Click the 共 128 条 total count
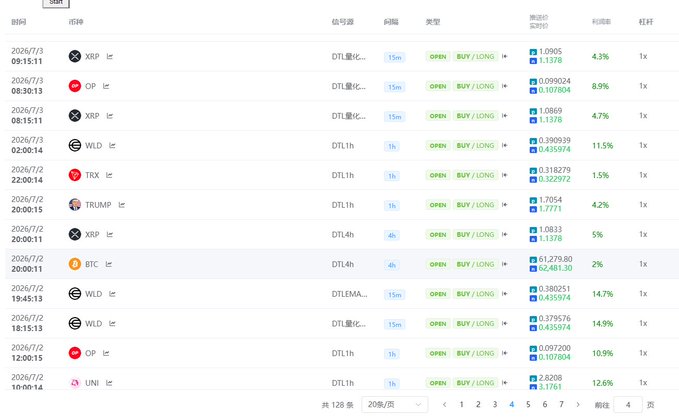The width and height of the screenshot is (679, 417). point(337,405)
